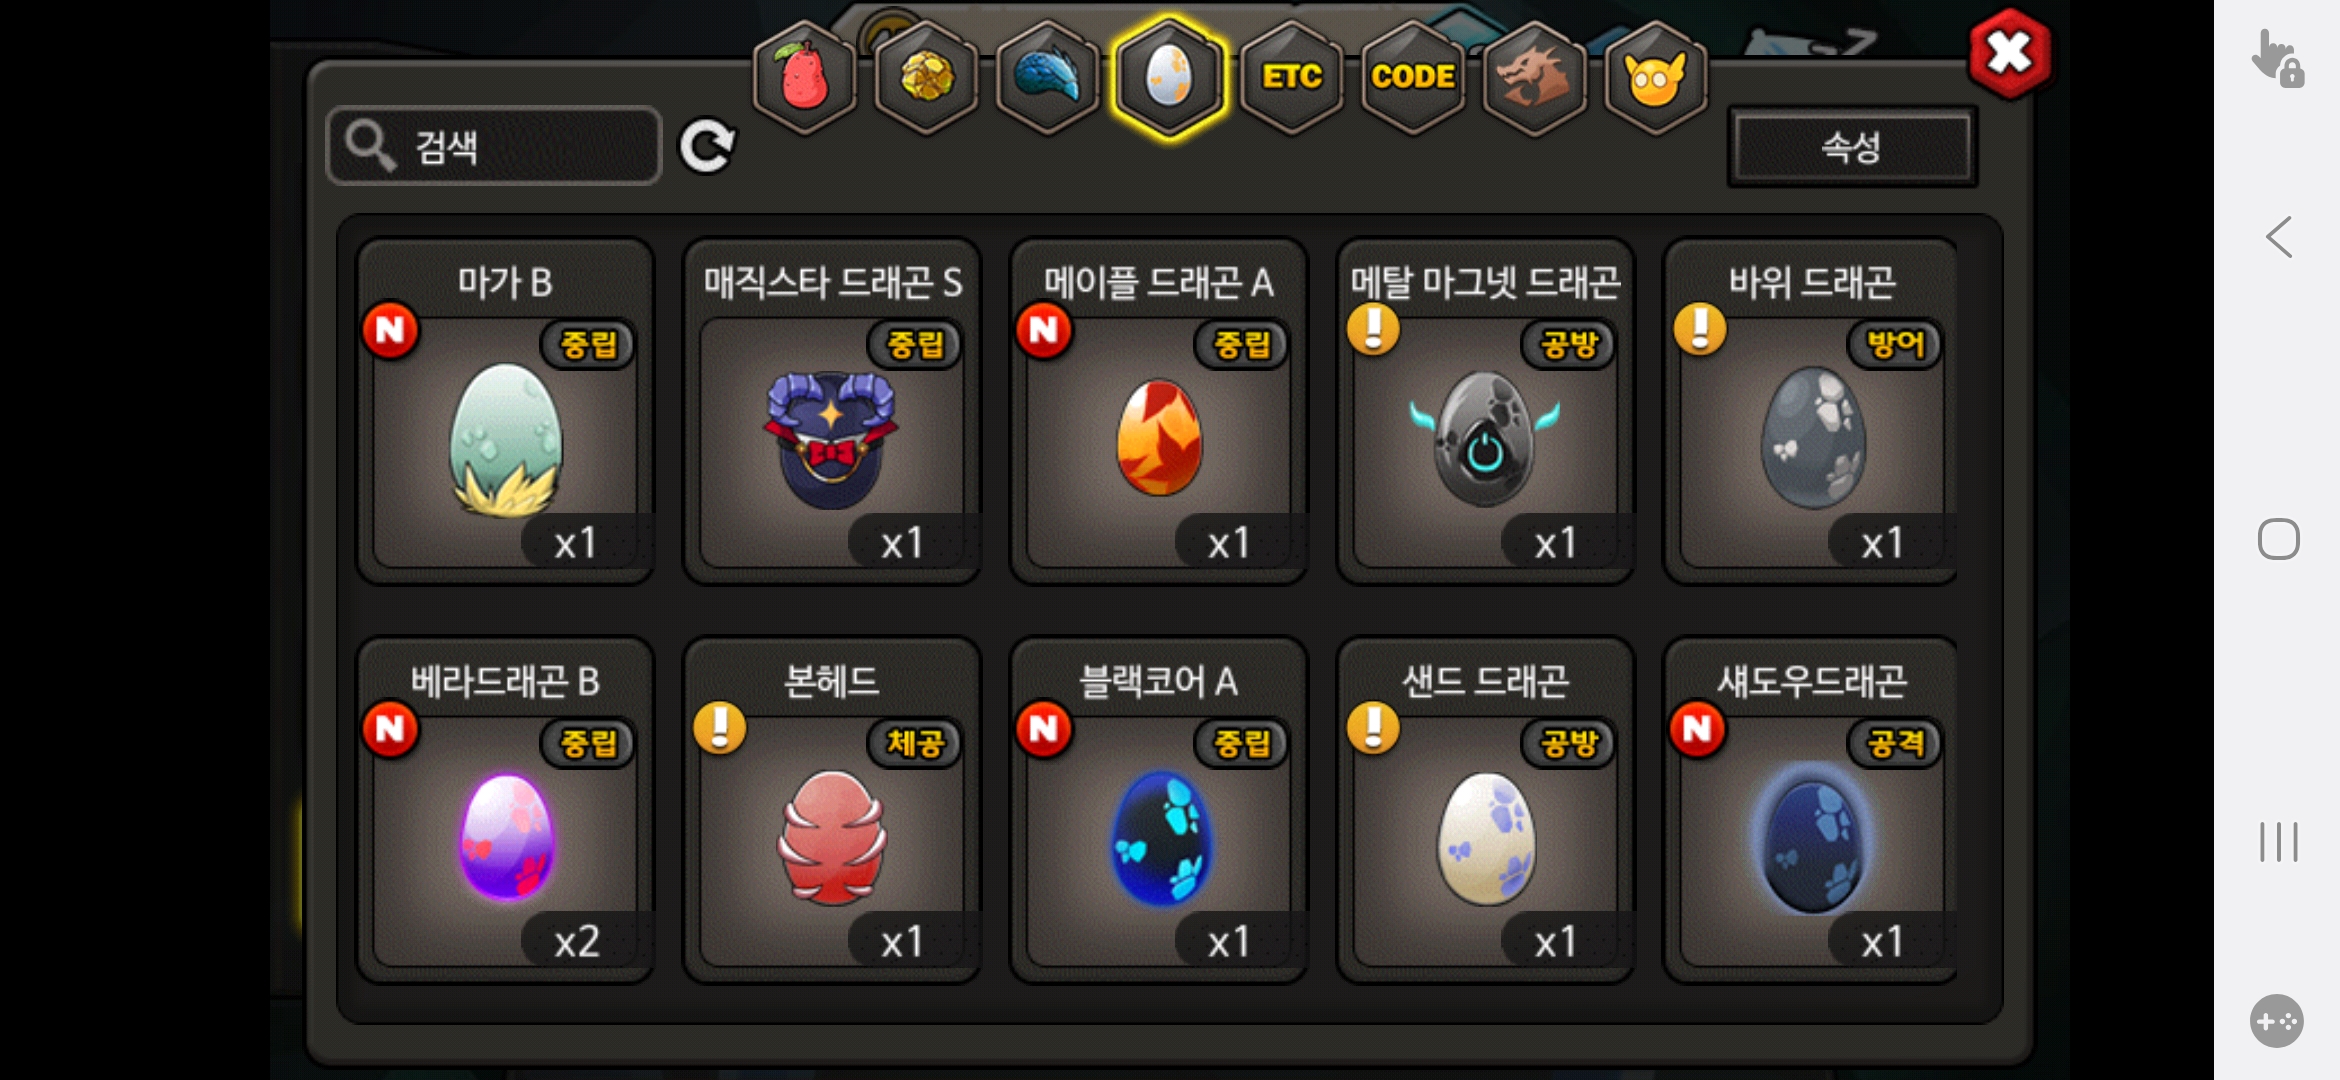Select the egg category tab
Screen dimensions: 2340x1080
click(1169, 77)
